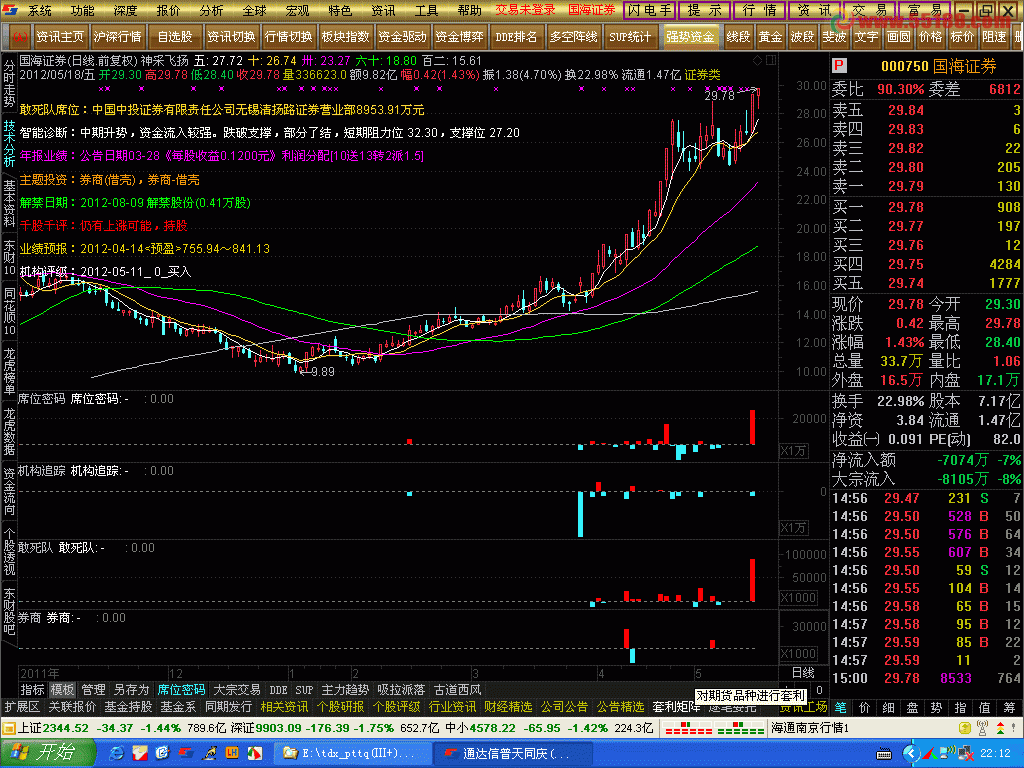Click the 笔 tab in quote panel
The image size is (1024, 768).
pos(840,707)
